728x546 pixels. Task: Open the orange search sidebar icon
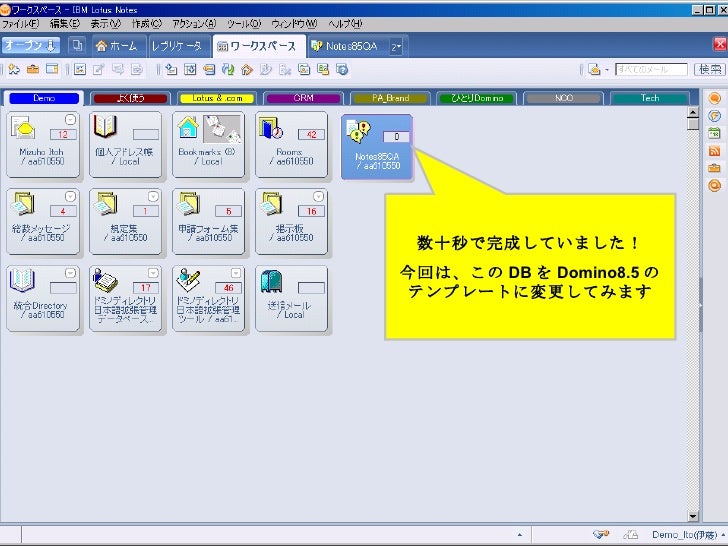click(x=715, y=186)
